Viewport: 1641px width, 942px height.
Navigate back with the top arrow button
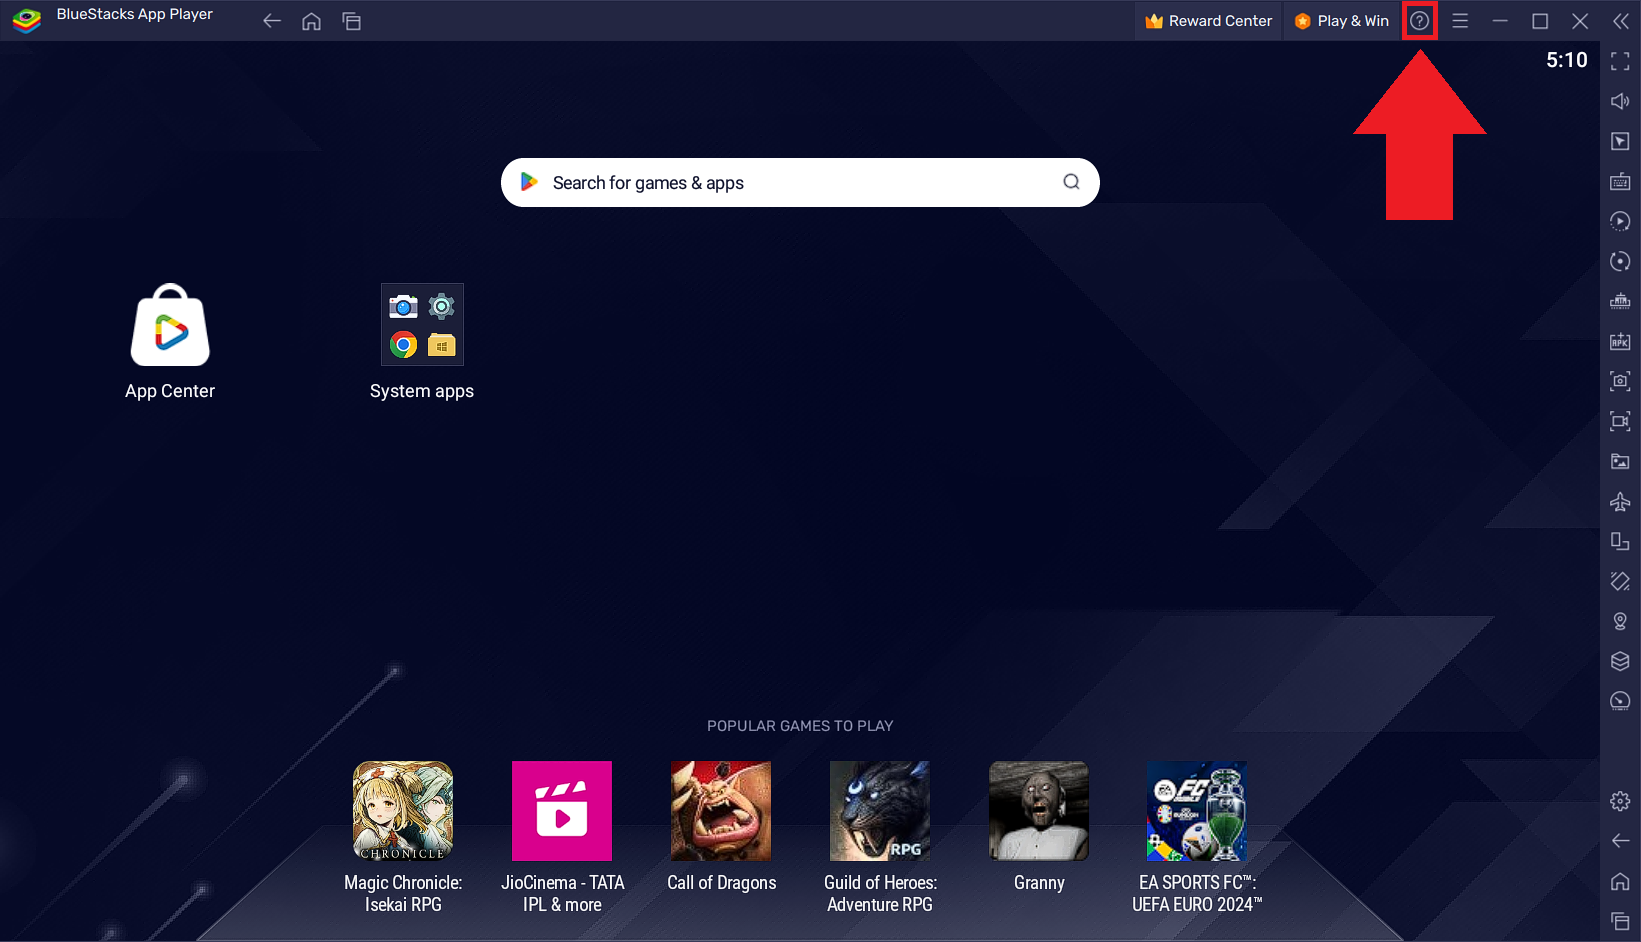click(x=271, y=20)
